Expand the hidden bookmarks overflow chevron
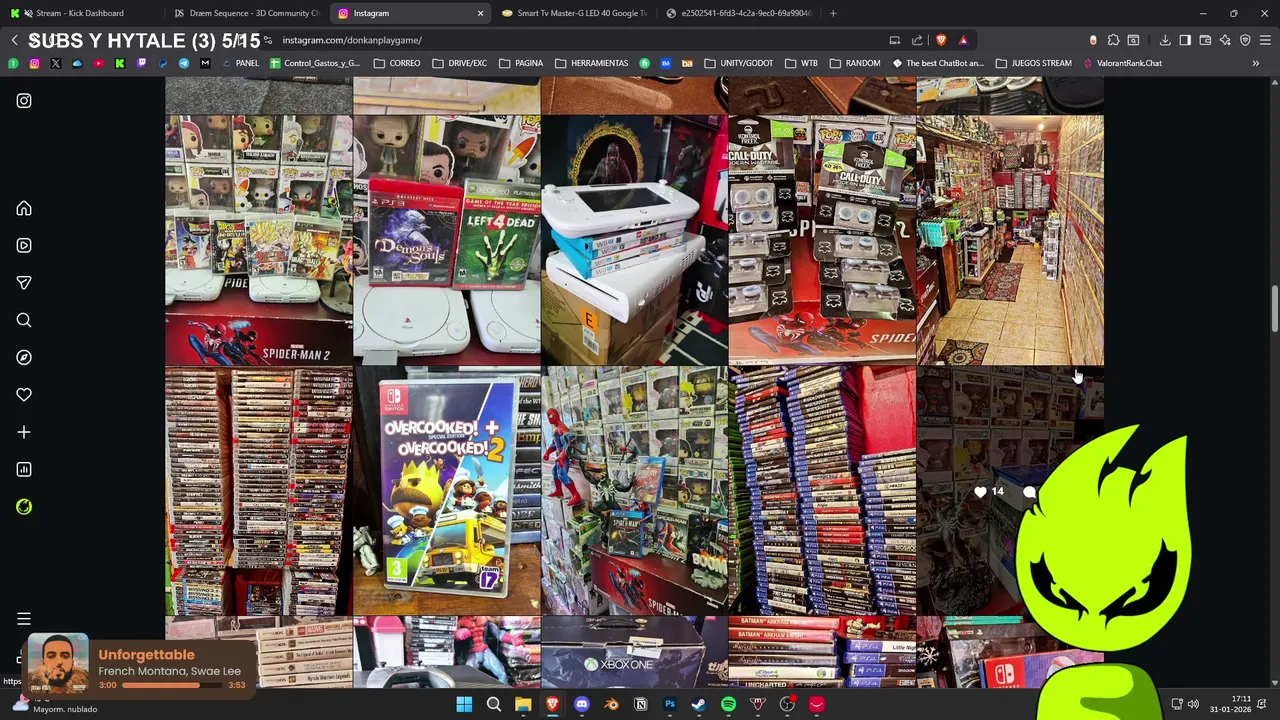 click(1255, 63)
